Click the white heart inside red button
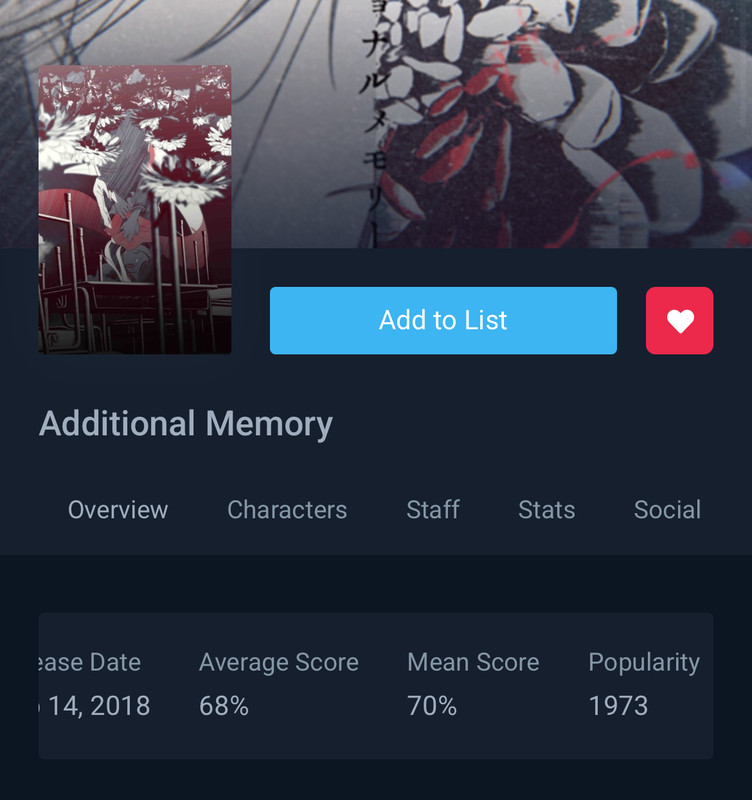The height and width of the screenshot is (800, 752). pyautogui.click(x=680, y=321)
